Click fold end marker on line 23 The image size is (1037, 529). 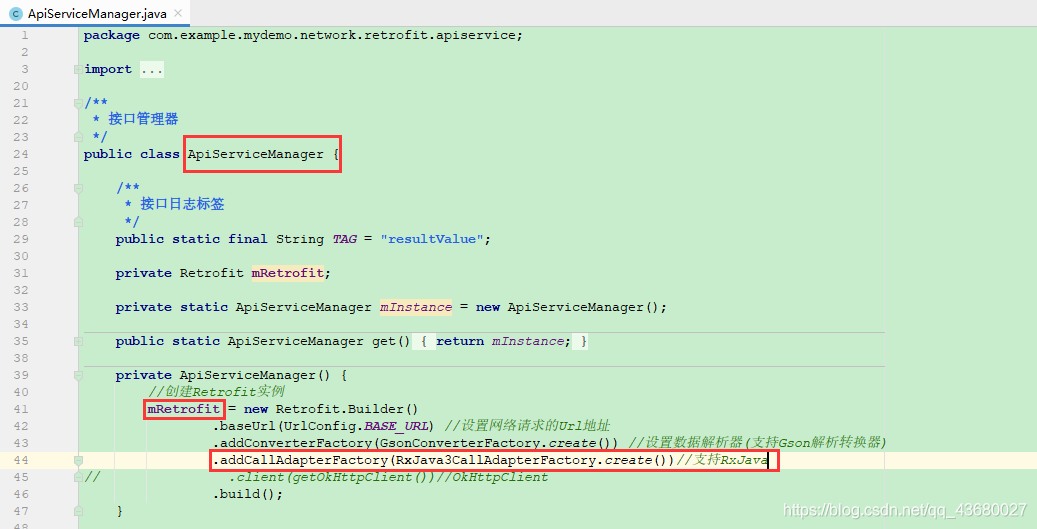click(78, 137)
